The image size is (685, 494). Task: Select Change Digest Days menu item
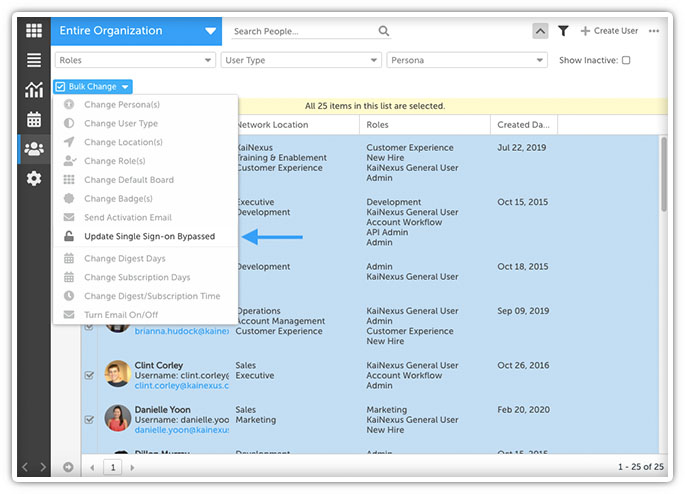[145, 258]
